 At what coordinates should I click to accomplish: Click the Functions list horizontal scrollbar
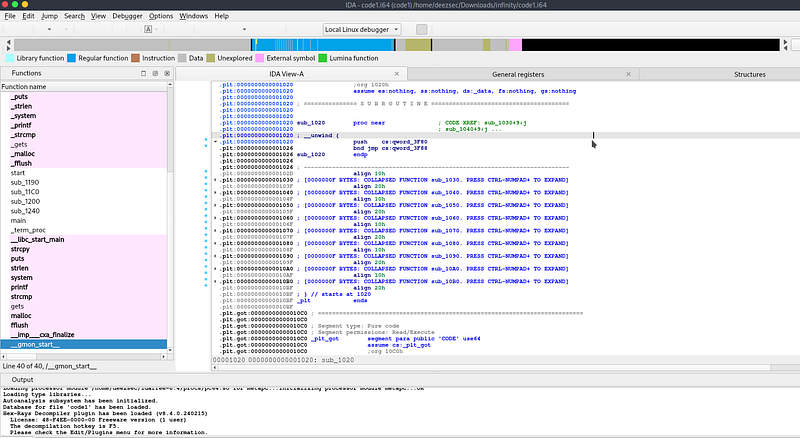pyautogui.click(x=84, y=357)
